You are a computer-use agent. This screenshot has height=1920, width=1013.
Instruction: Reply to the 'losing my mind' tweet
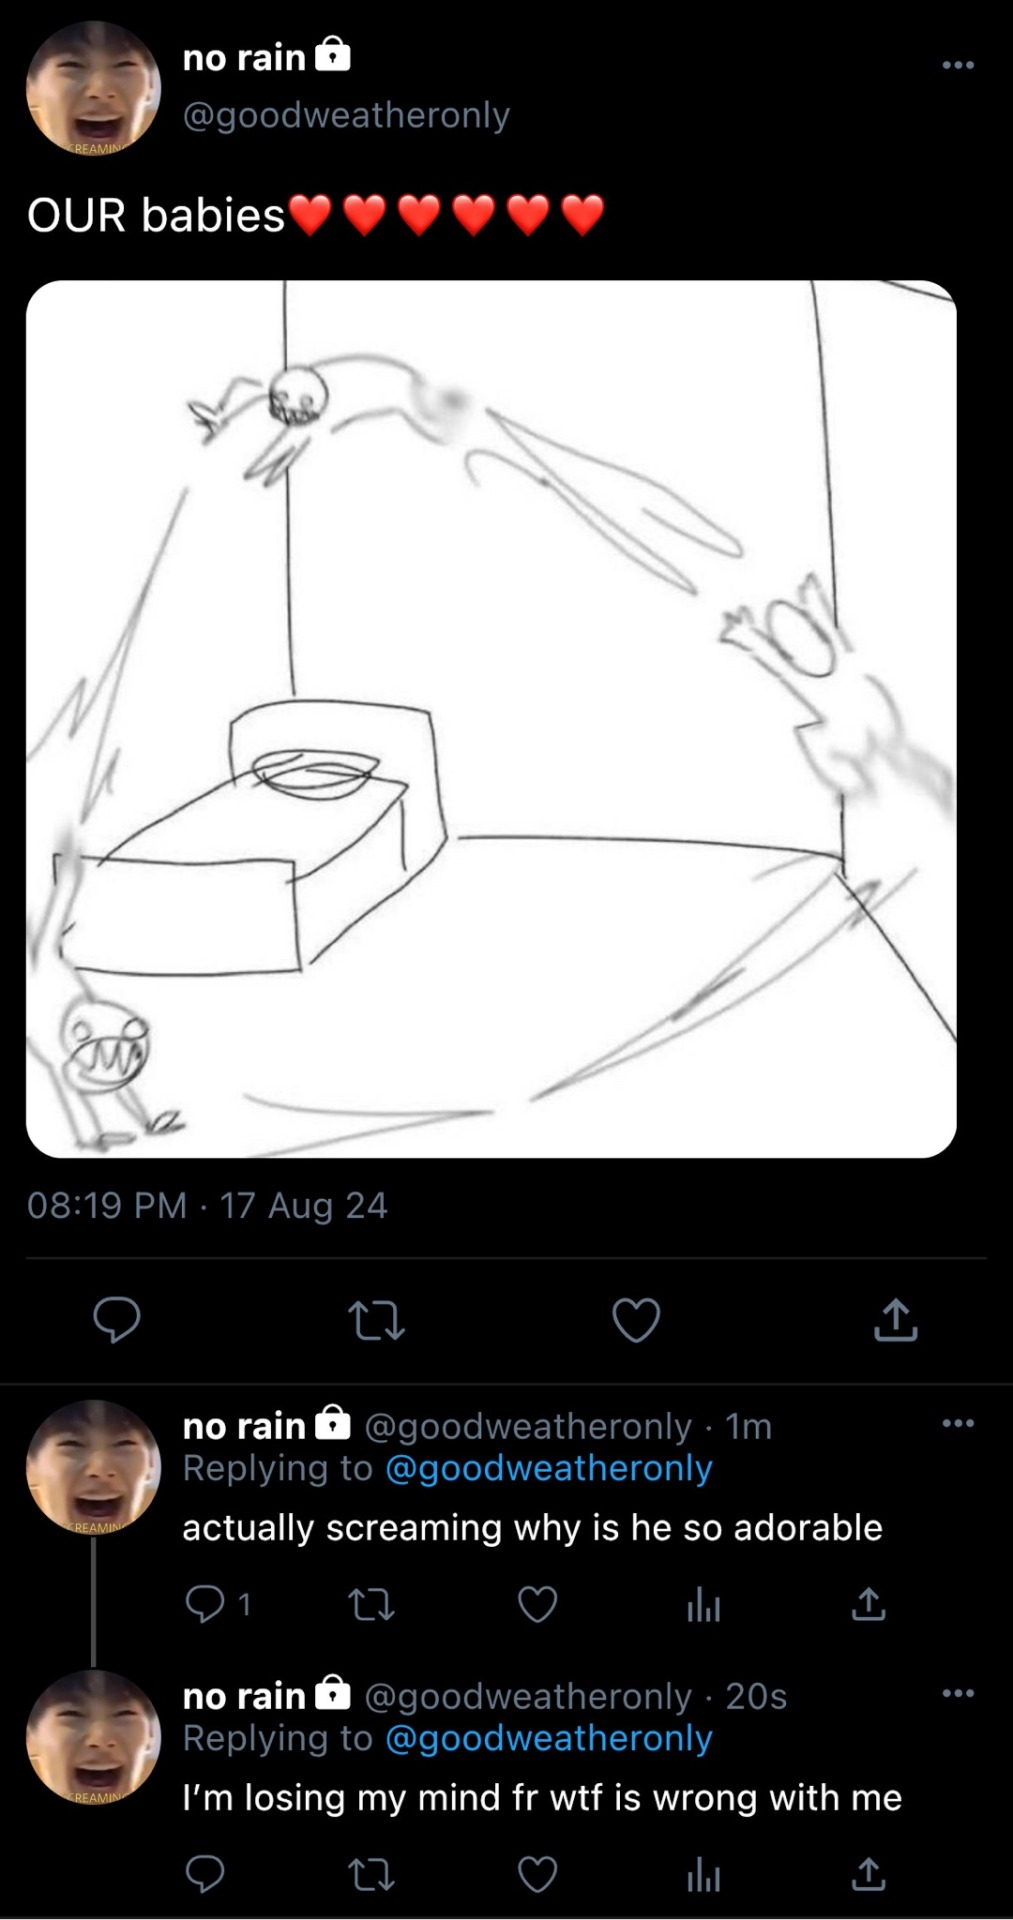coord(206,1874)
